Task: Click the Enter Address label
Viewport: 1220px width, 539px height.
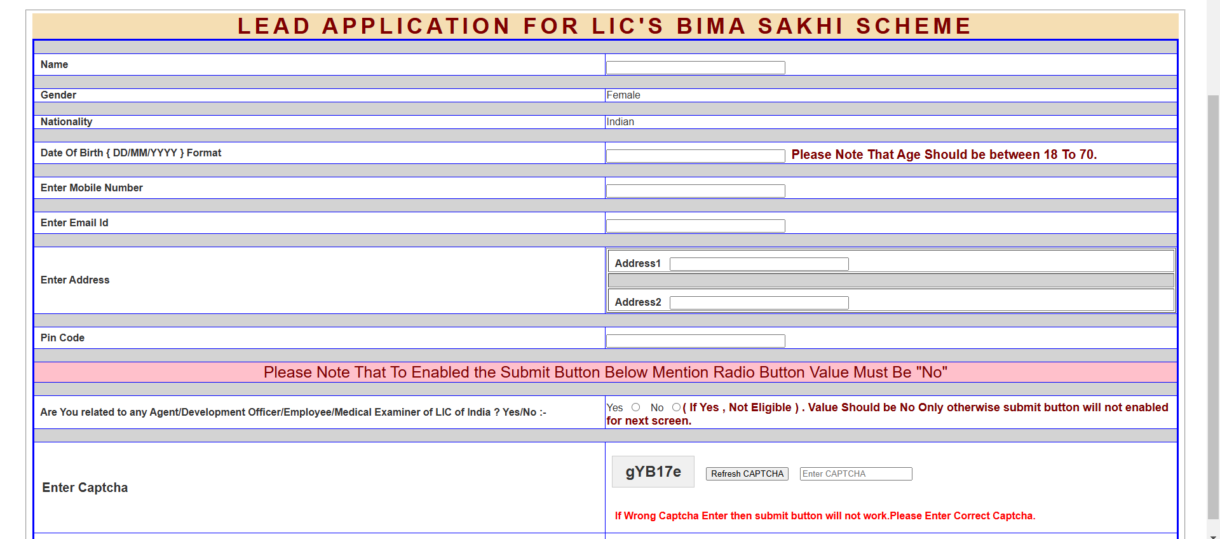Action: pos(75,280)
